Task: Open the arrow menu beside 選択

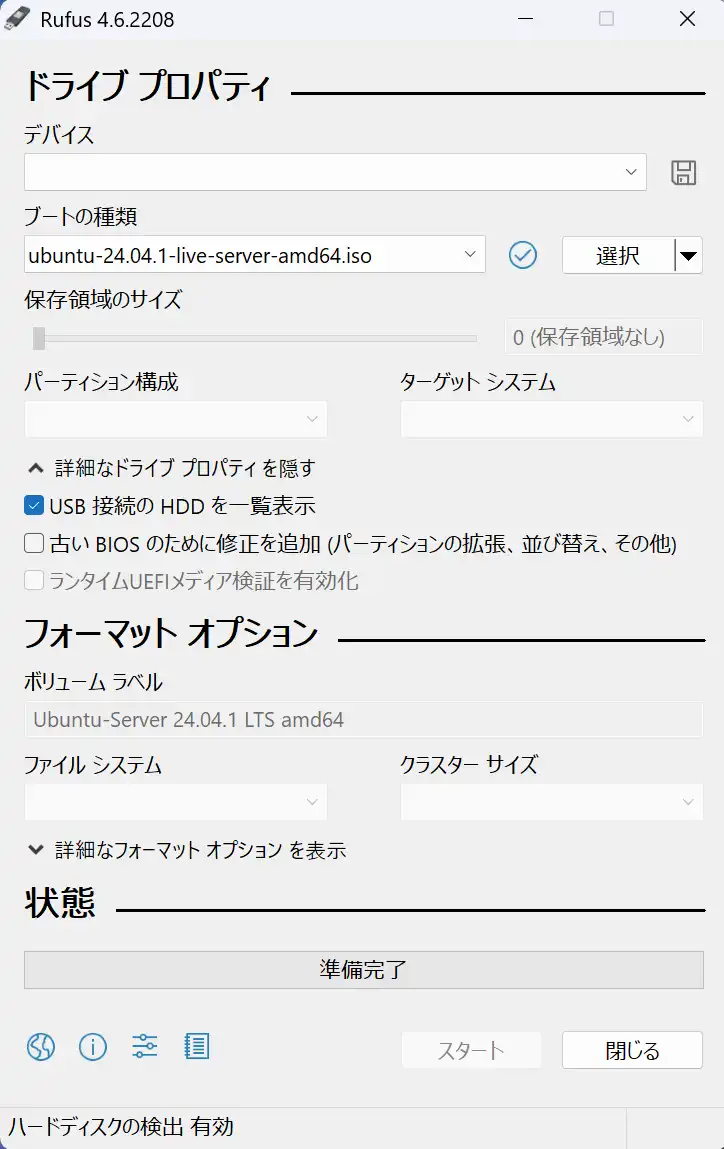Action: point(688,255)
